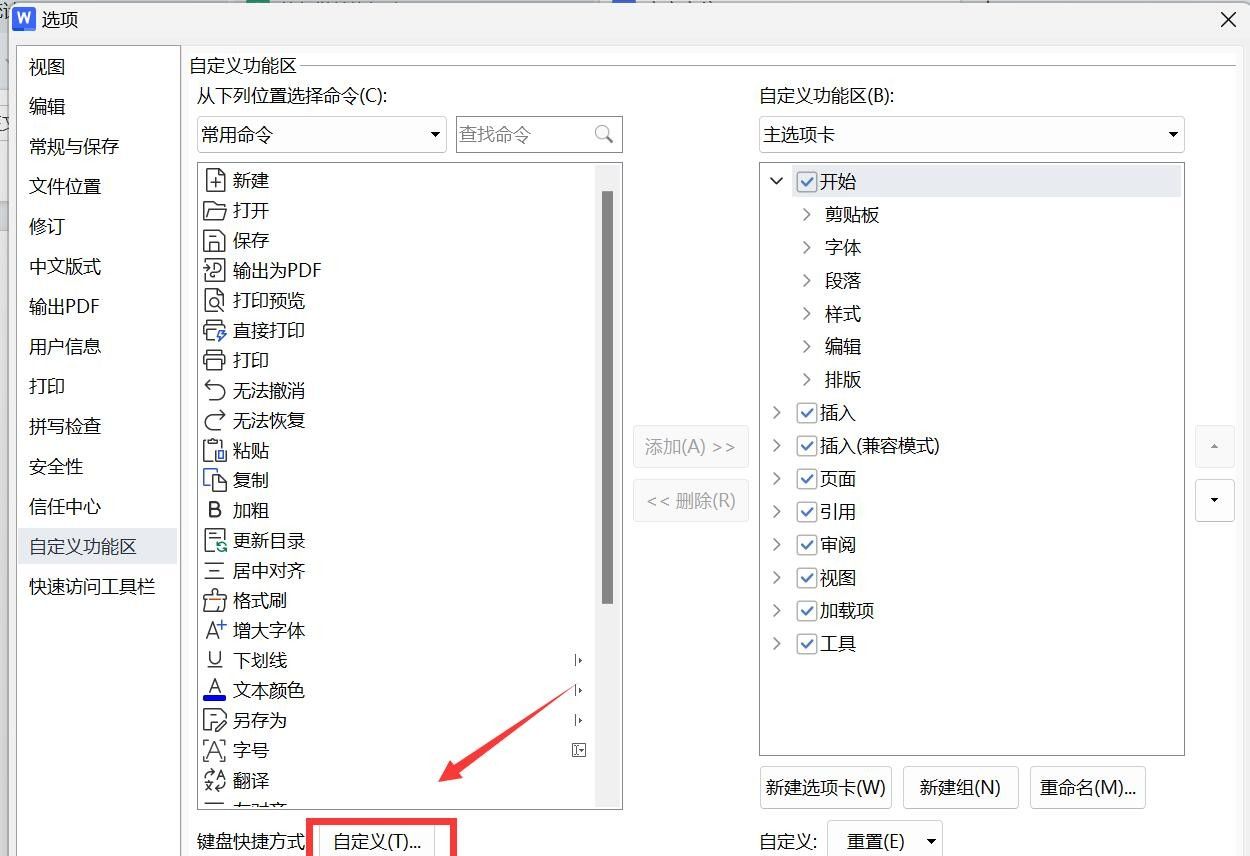Viewport: 1250px width, 856px height.
Task: Click the color bar on 文本颜色 icon
Action: click(214, 697)
